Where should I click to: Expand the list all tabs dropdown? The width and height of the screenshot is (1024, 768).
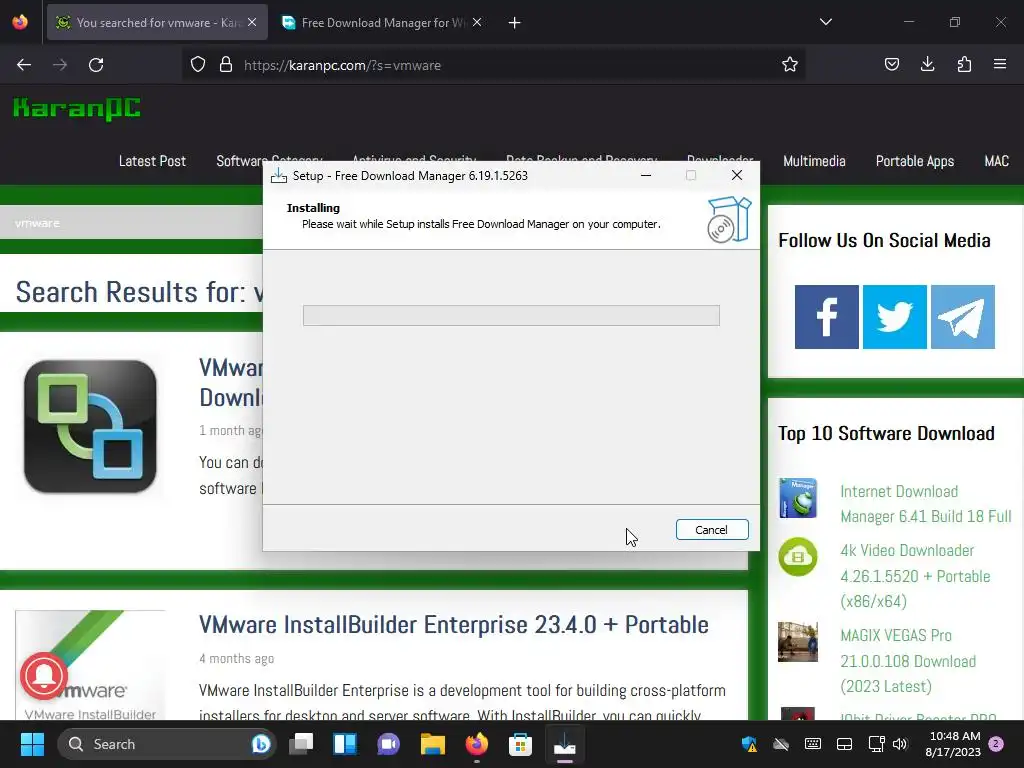coord(825,22)
